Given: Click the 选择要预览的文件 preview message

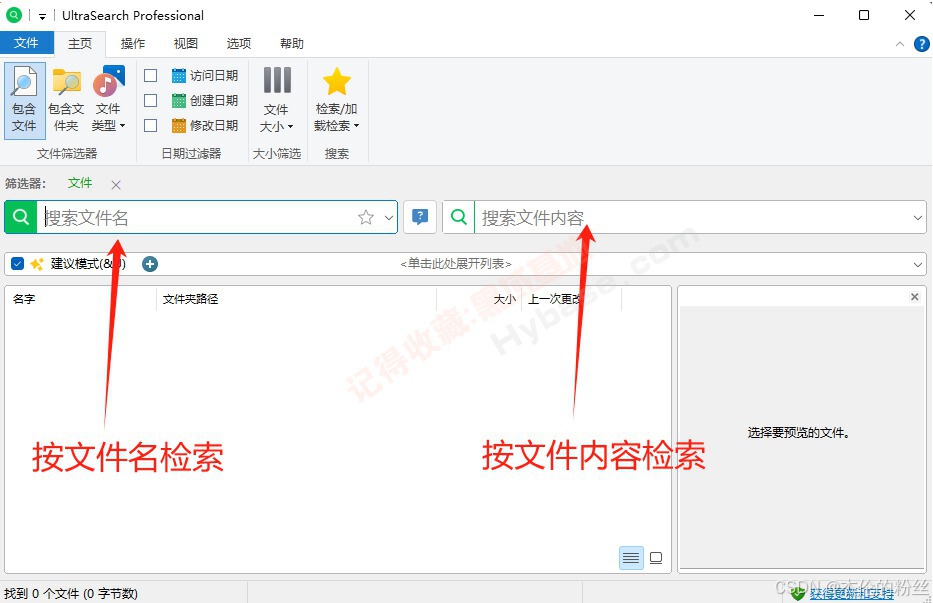Looking at the screenshot, I should tap(799, 433).
